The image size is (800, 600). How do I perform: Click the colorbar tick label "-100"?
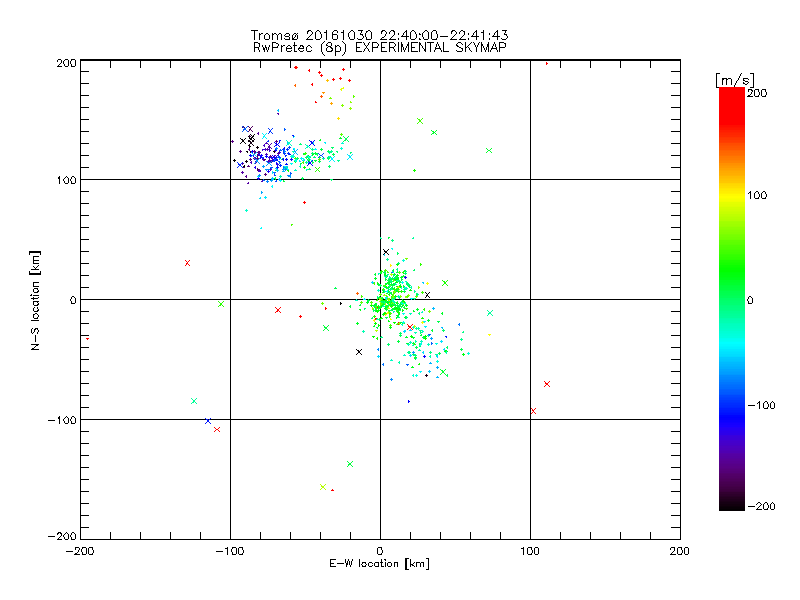(761, 406)
